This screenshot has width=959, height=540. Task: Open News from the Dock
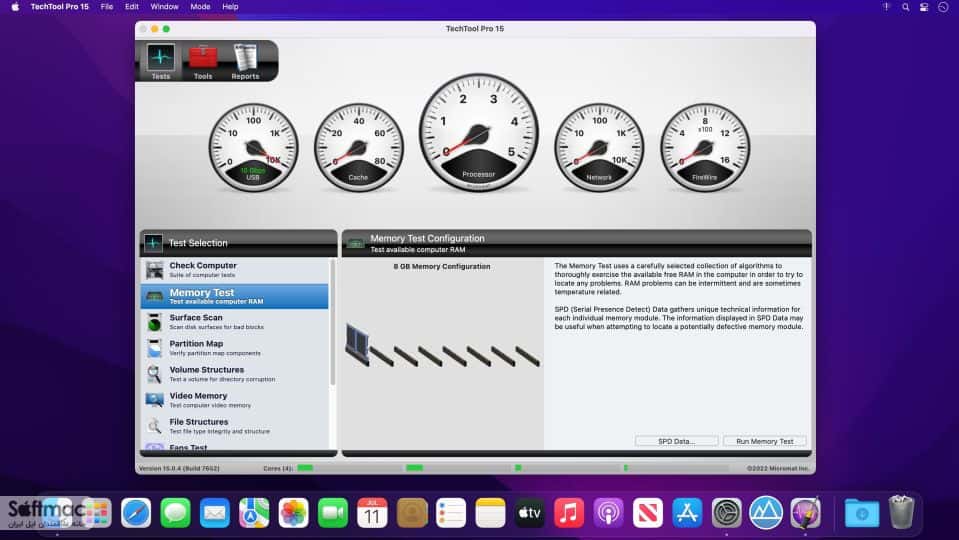(648, 512)
